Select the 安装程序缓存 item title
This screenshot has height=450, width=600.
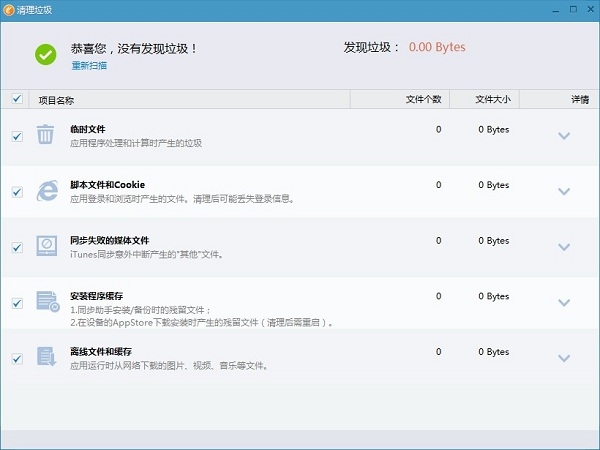pyautogui.click(x=96, y=296)
